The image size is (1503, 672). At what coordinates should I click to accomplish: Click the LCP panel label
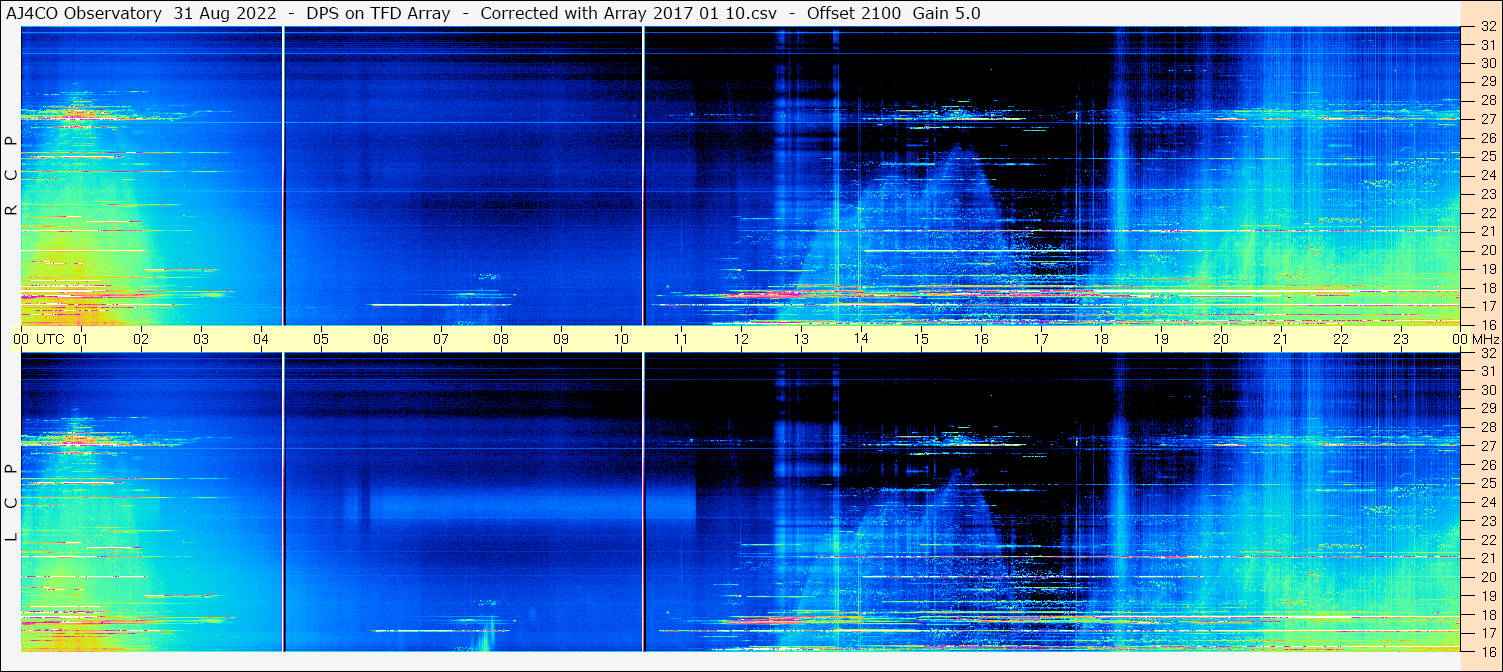11,503
